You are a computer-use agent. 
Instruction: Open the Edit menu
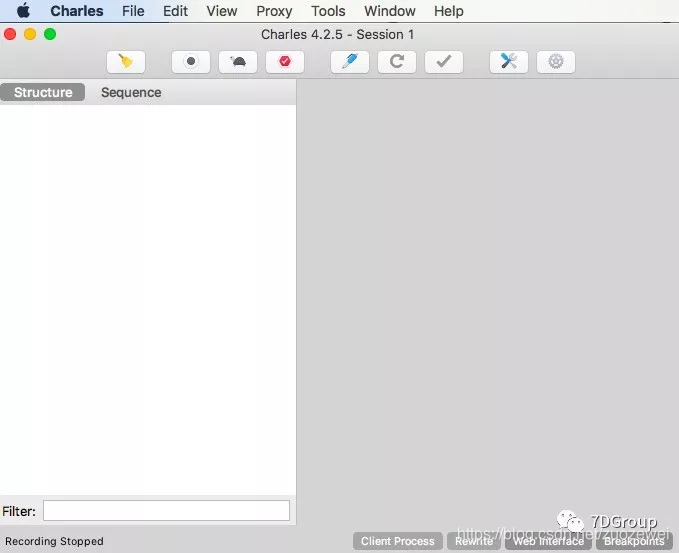175,11
